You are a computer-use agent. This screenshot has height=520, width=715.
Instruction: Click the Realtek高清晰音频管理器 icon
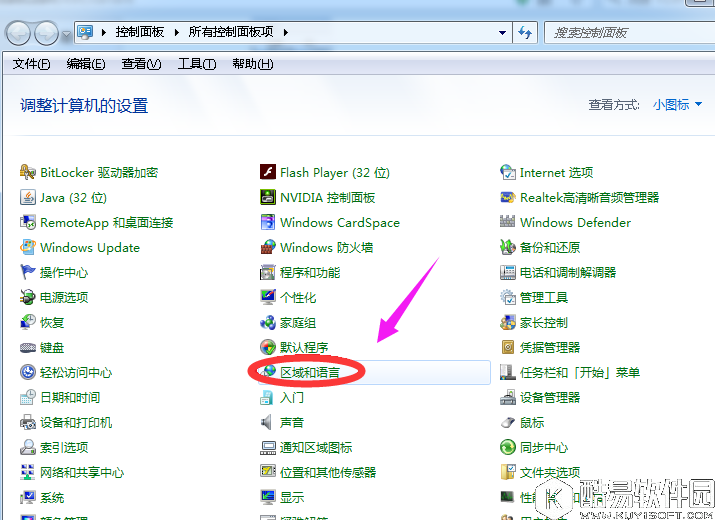pos(508,198)
